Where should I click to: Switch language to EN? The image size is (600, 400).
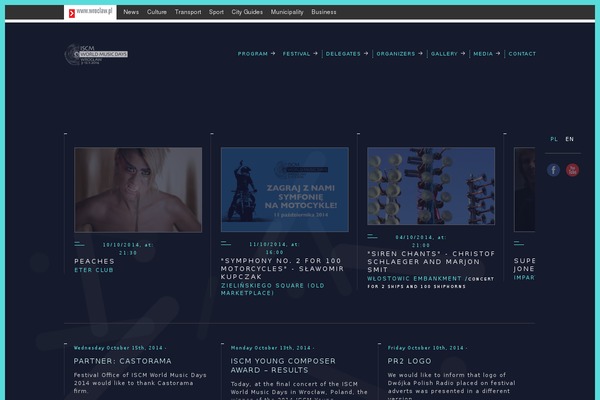pyautogui.click(x=569, y=139)
